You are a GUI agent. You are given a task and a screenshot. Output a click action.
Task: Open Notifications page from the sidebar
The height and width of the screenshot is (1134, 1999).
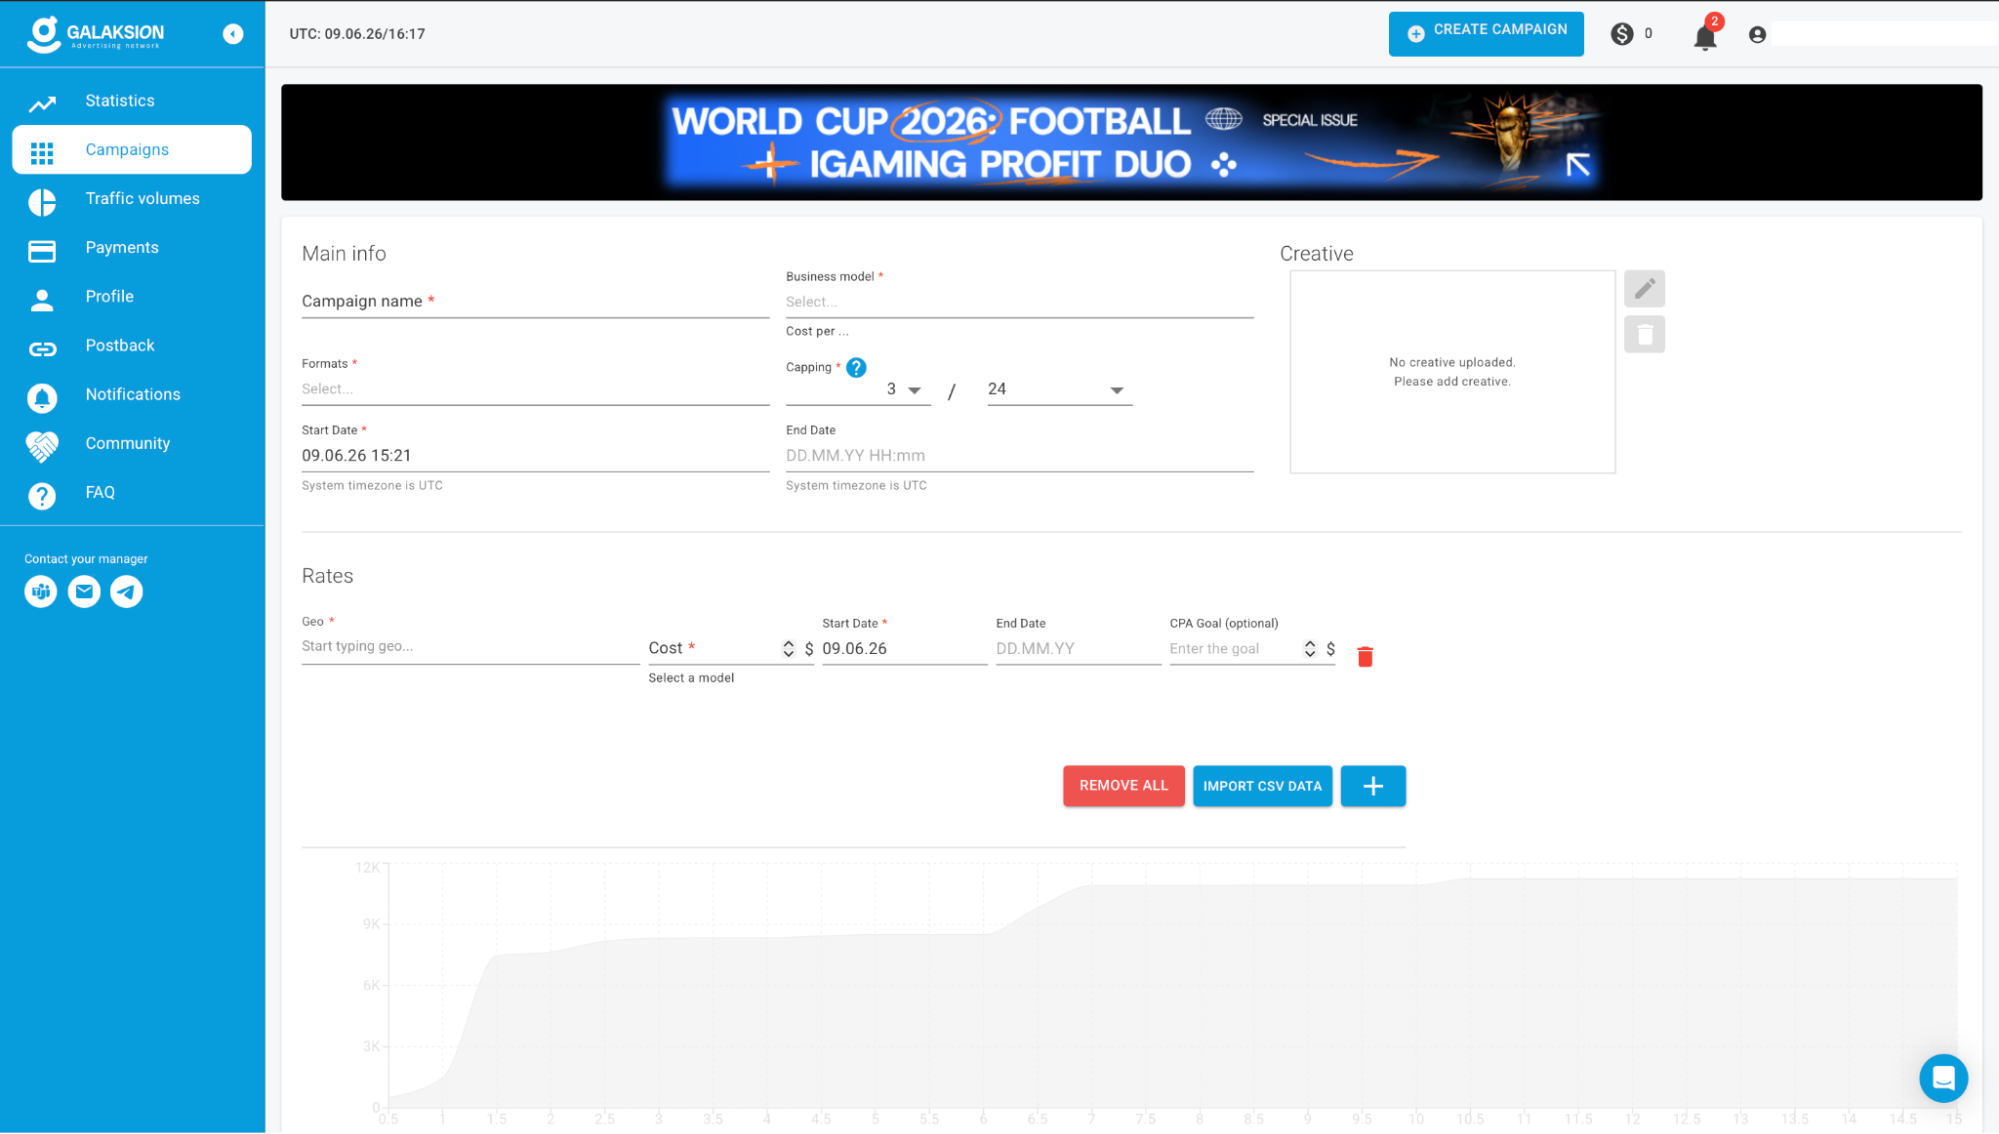pos(133,395)
